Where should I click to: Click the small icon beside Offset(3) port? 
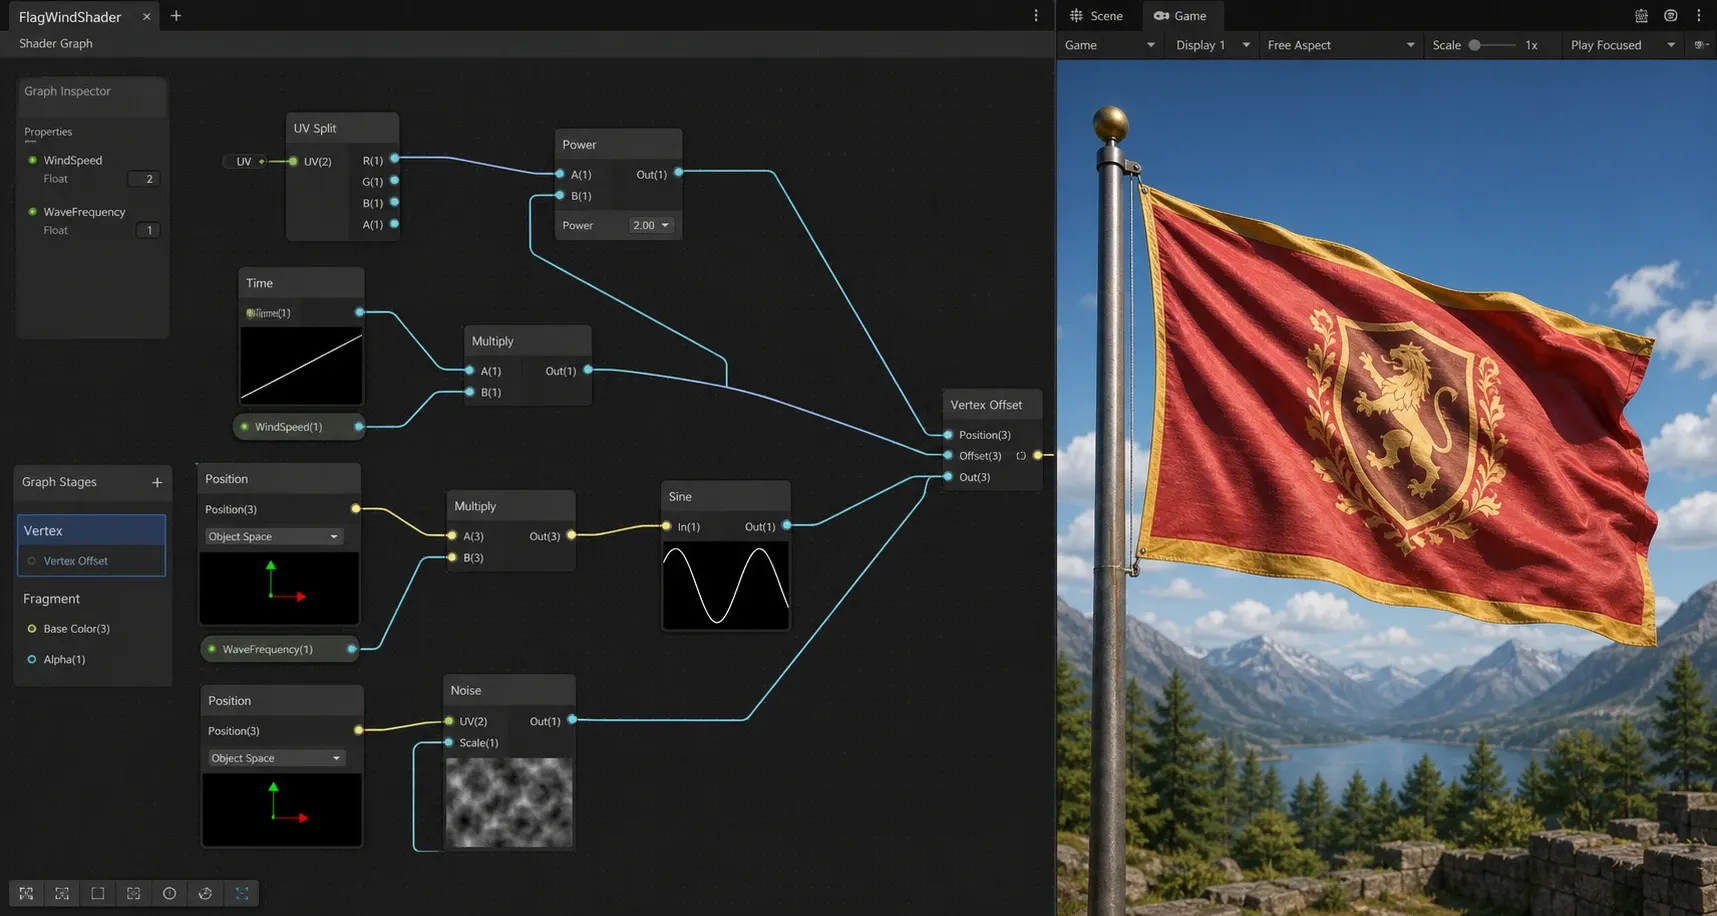(1021, 456)
